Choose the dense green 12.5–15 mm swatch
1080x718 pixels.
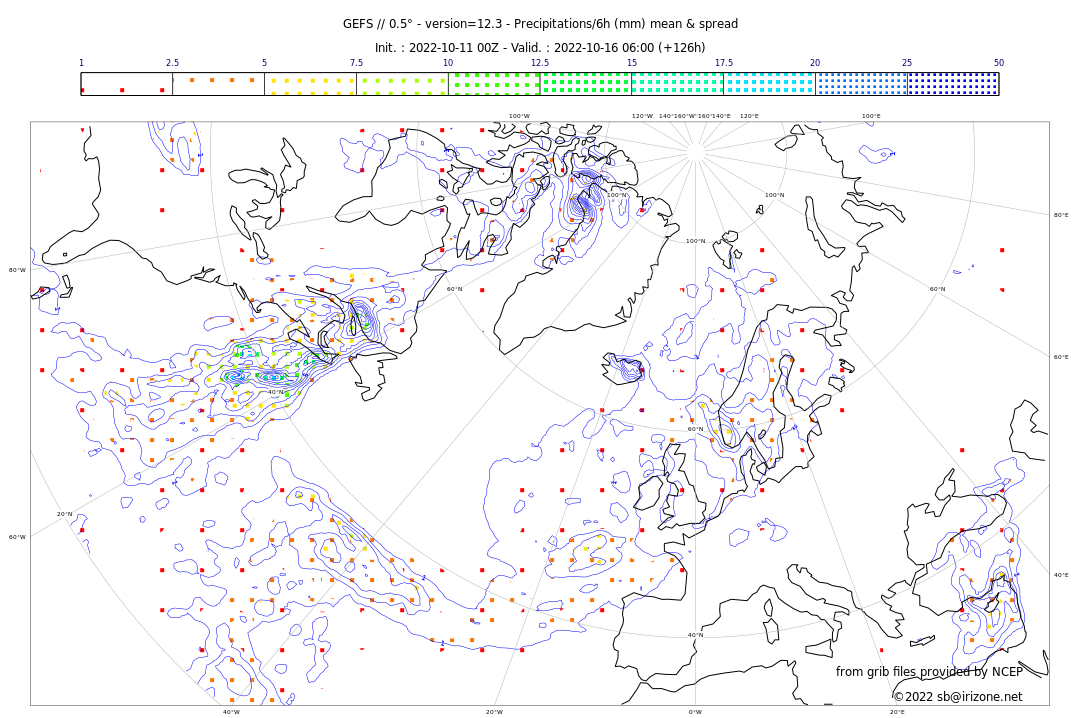point(585,84)
